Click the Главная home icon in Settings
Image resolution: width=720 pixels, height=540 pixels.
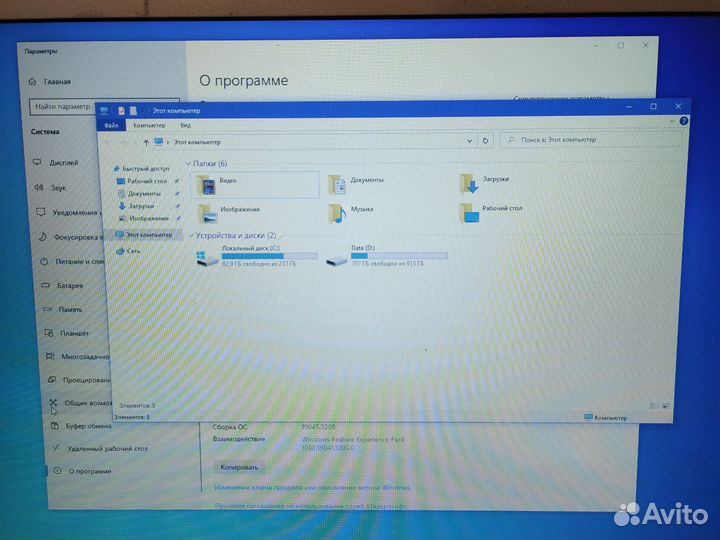point(32,81)
